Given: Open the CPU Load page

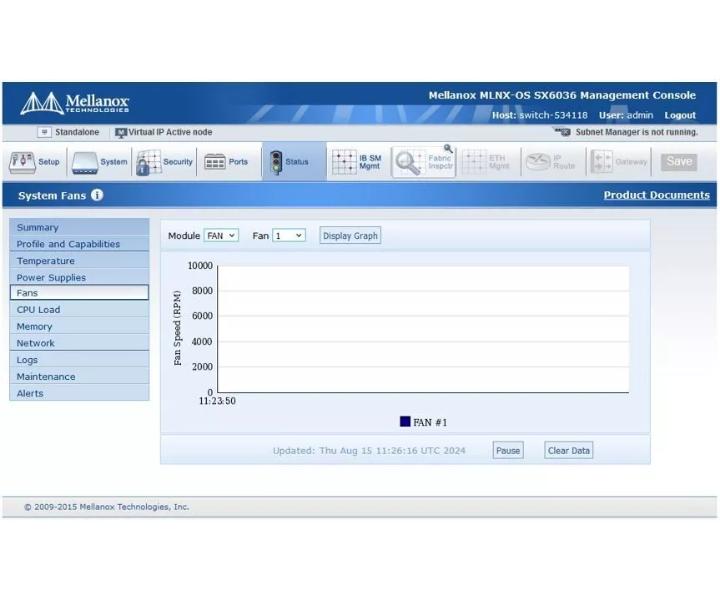Looking at the screenshot, I should tap(79, 309).
